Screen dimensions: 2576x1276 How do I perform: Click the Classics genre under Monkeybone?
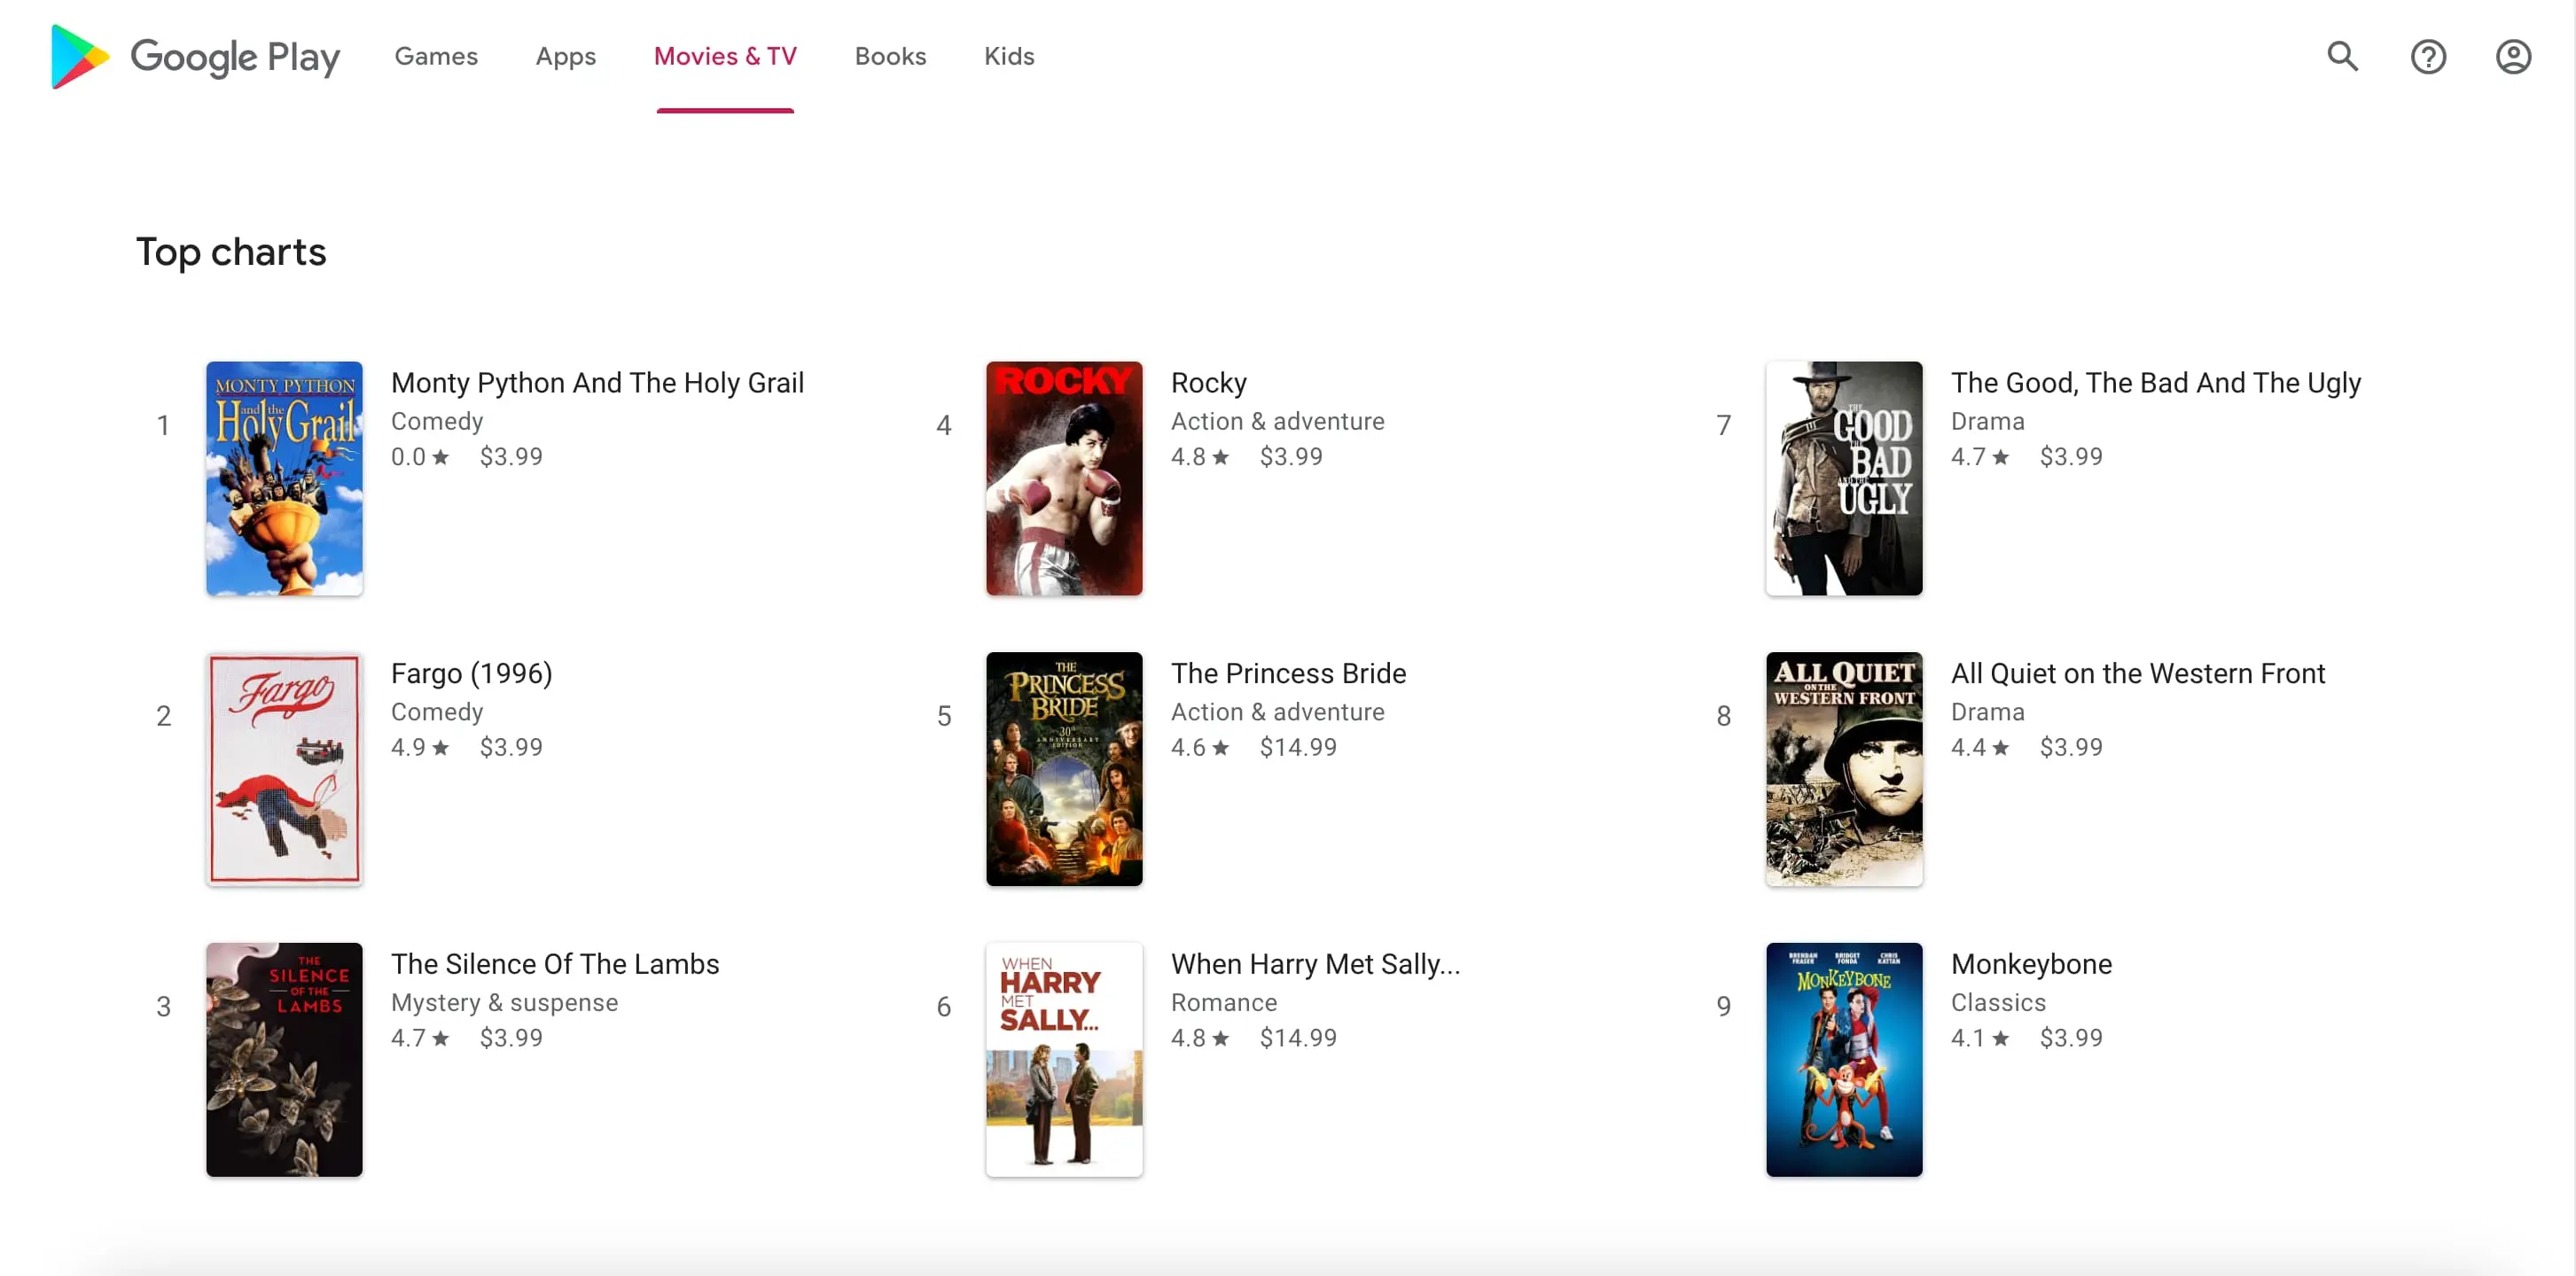pos(1998,1002)
